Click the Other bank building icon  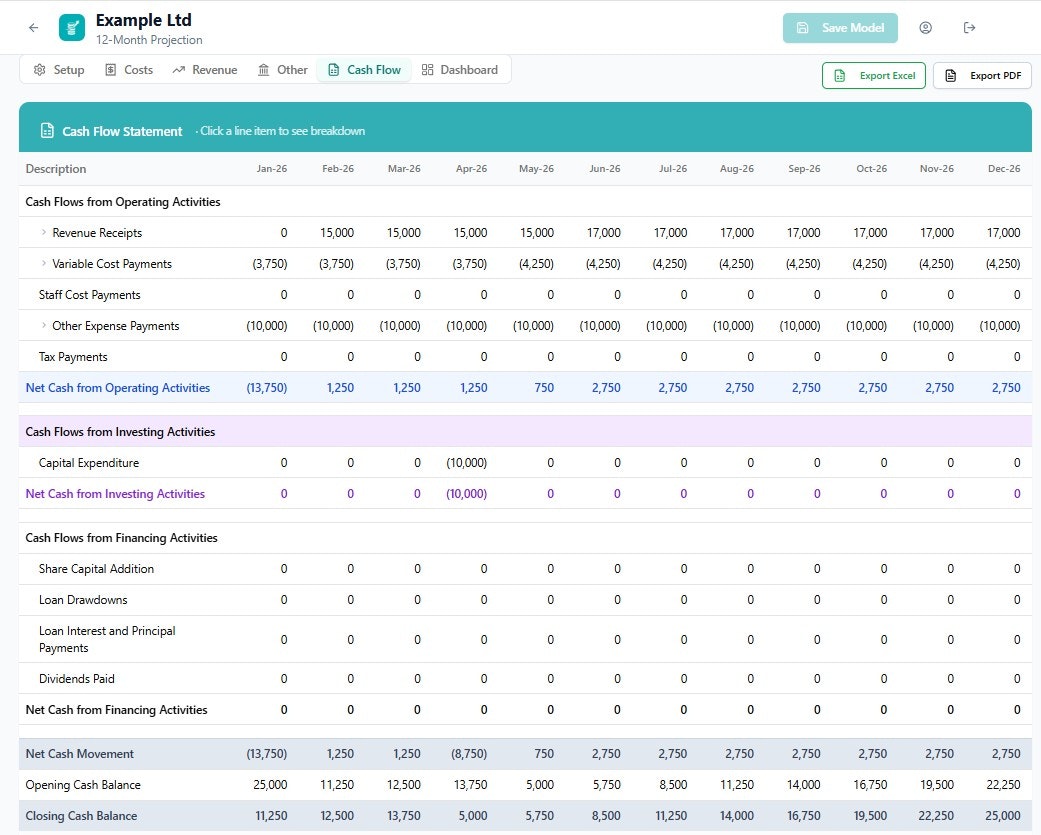[264, 70]
